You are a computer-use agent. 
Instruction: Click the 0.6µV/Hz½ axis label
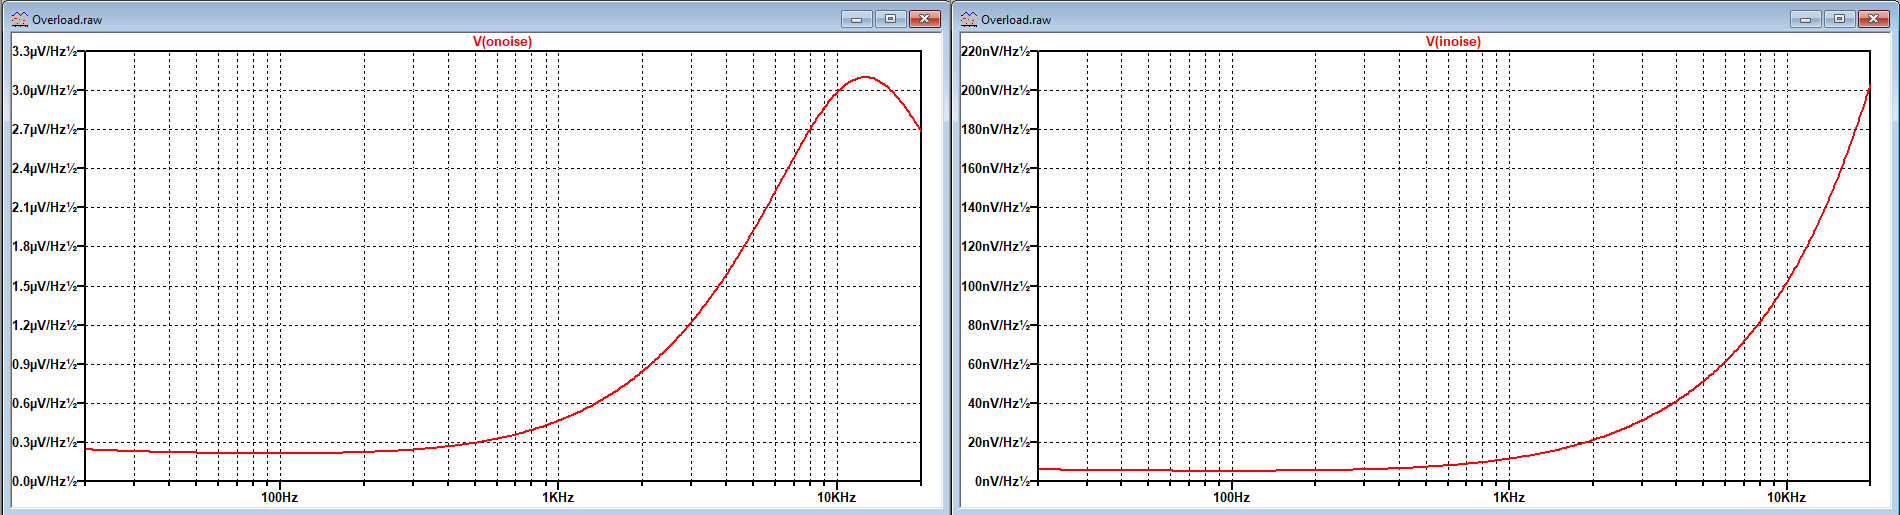(x=44, y=403)
